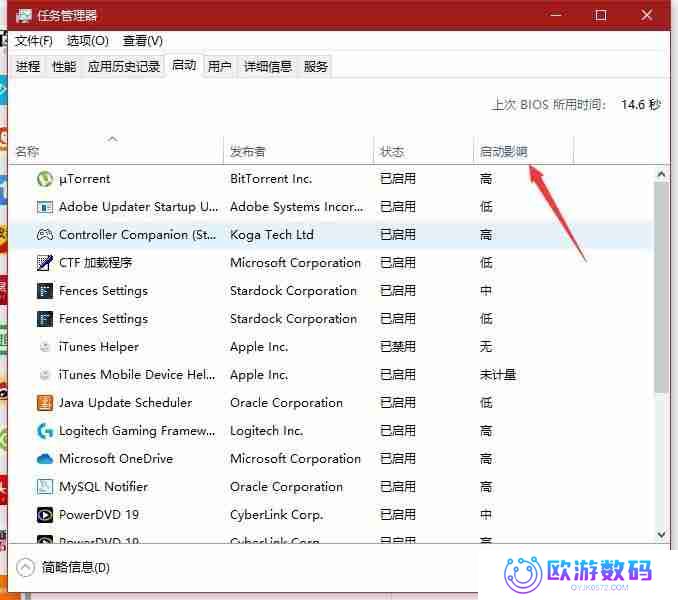
Task: Click the Java Update Scheduler icon
Action: tap(45, 403)
